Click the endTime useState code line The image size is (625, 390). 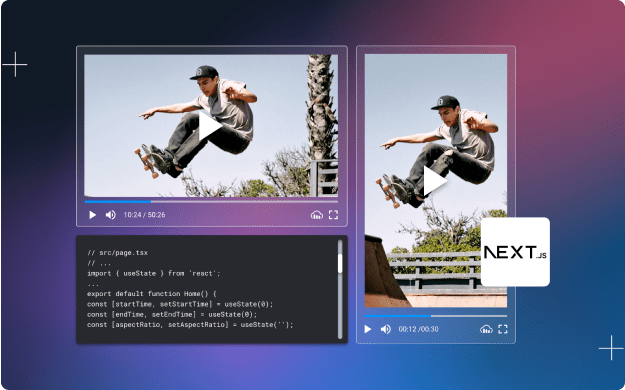[x=172, y=314]
